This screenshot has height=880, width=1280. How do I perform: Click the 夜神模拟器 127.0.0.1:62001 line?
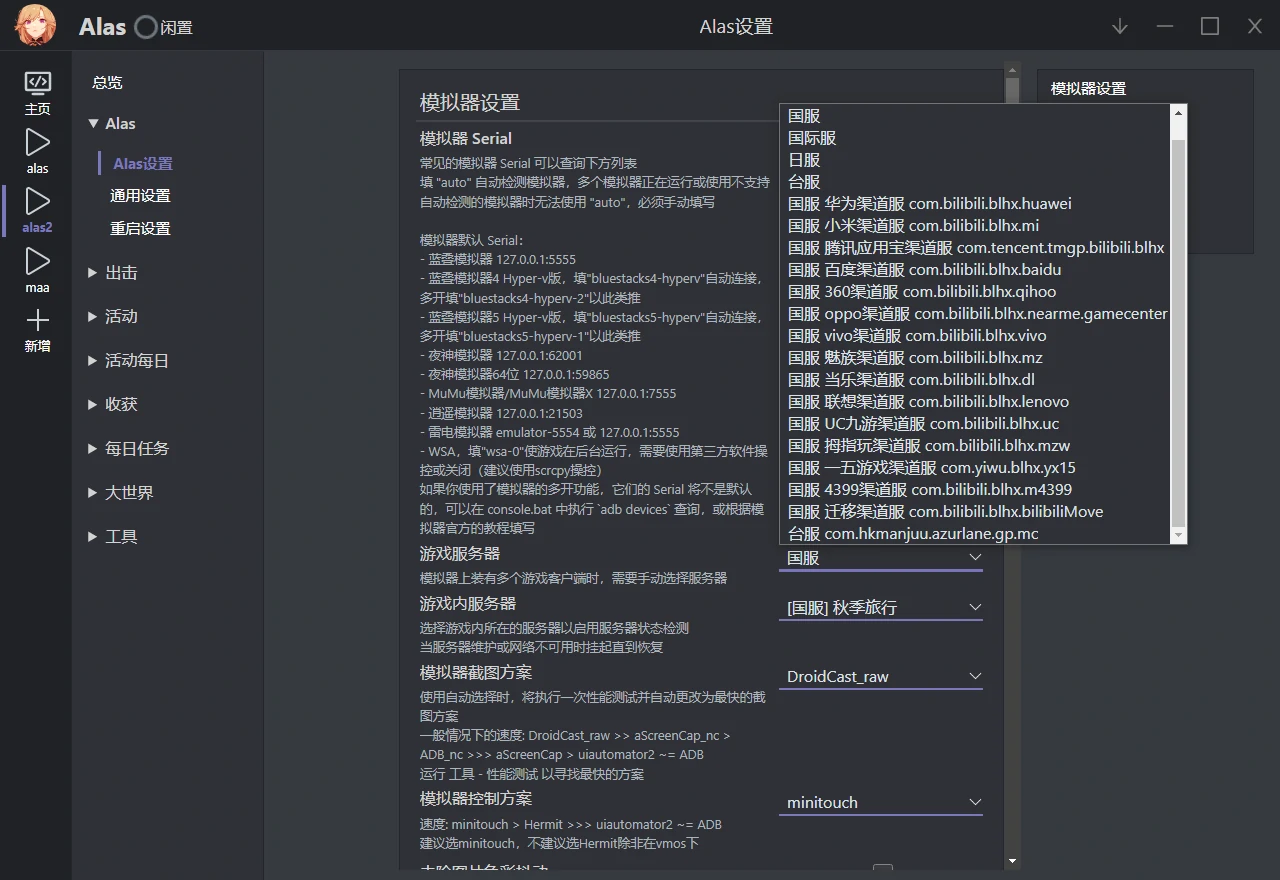click(501, 355)
